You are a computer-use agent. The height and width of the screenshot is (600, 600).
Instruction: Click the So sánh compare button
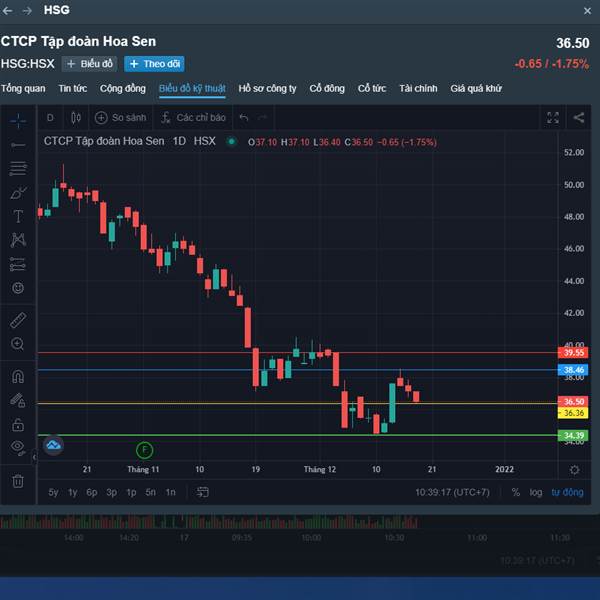(x=121, y=118)
